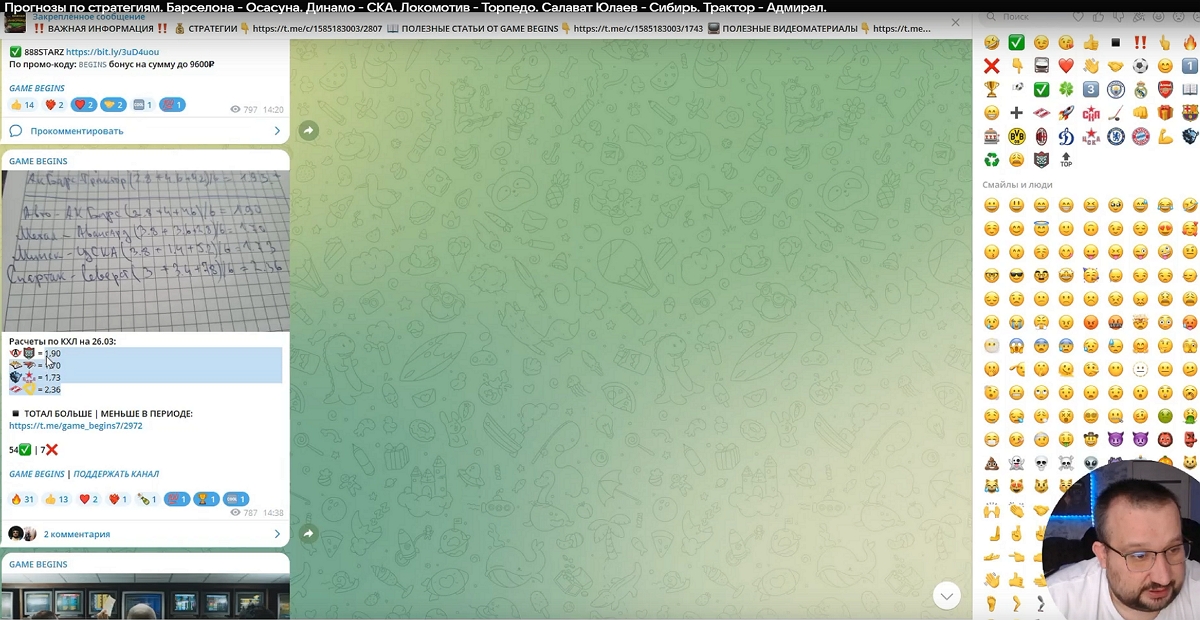Viewport: 1200px width, 620px height.
Task: Click the ПОДДЕРЖАТЬ КАНАЛ link
Action: point(116,474)
